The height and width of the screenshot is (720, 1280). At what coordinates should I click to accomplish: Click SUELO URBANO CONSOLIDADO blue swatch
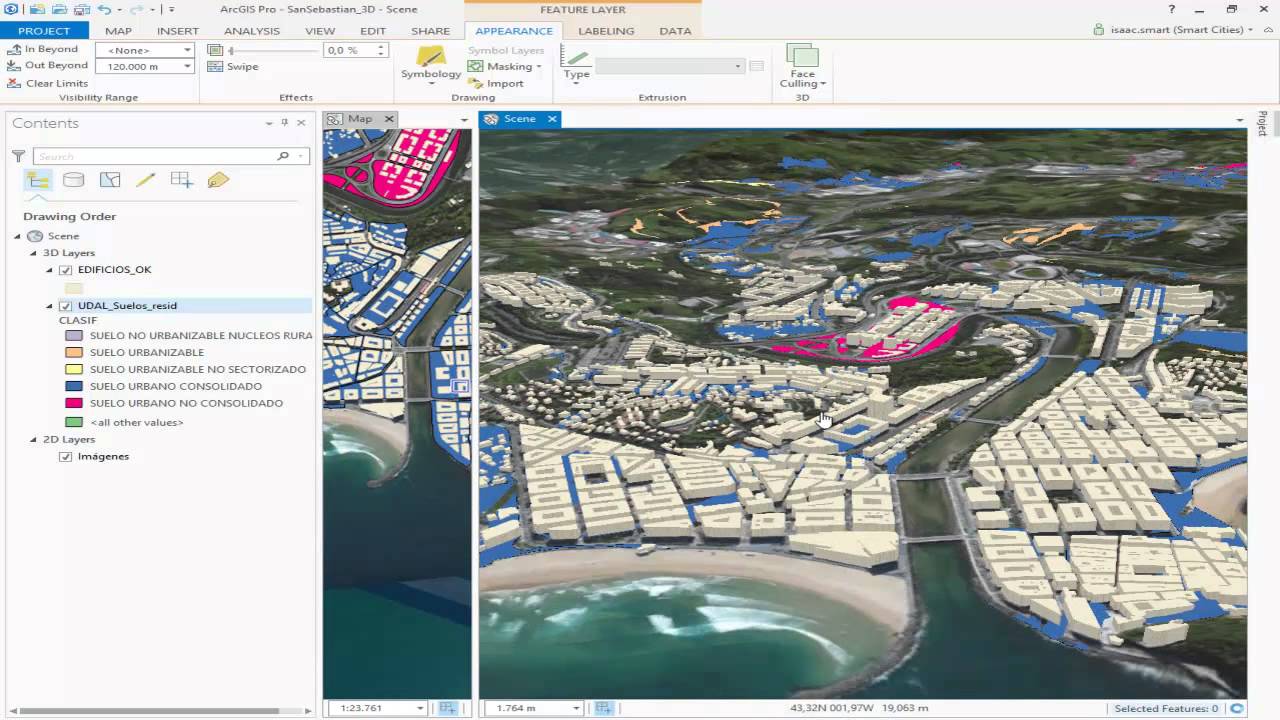(73, 386)
